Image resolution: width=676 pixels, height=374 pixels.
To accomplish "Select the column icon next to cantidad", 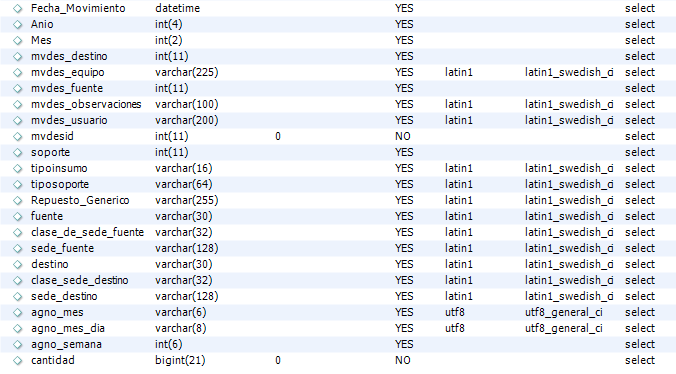I will click(18, 360).
